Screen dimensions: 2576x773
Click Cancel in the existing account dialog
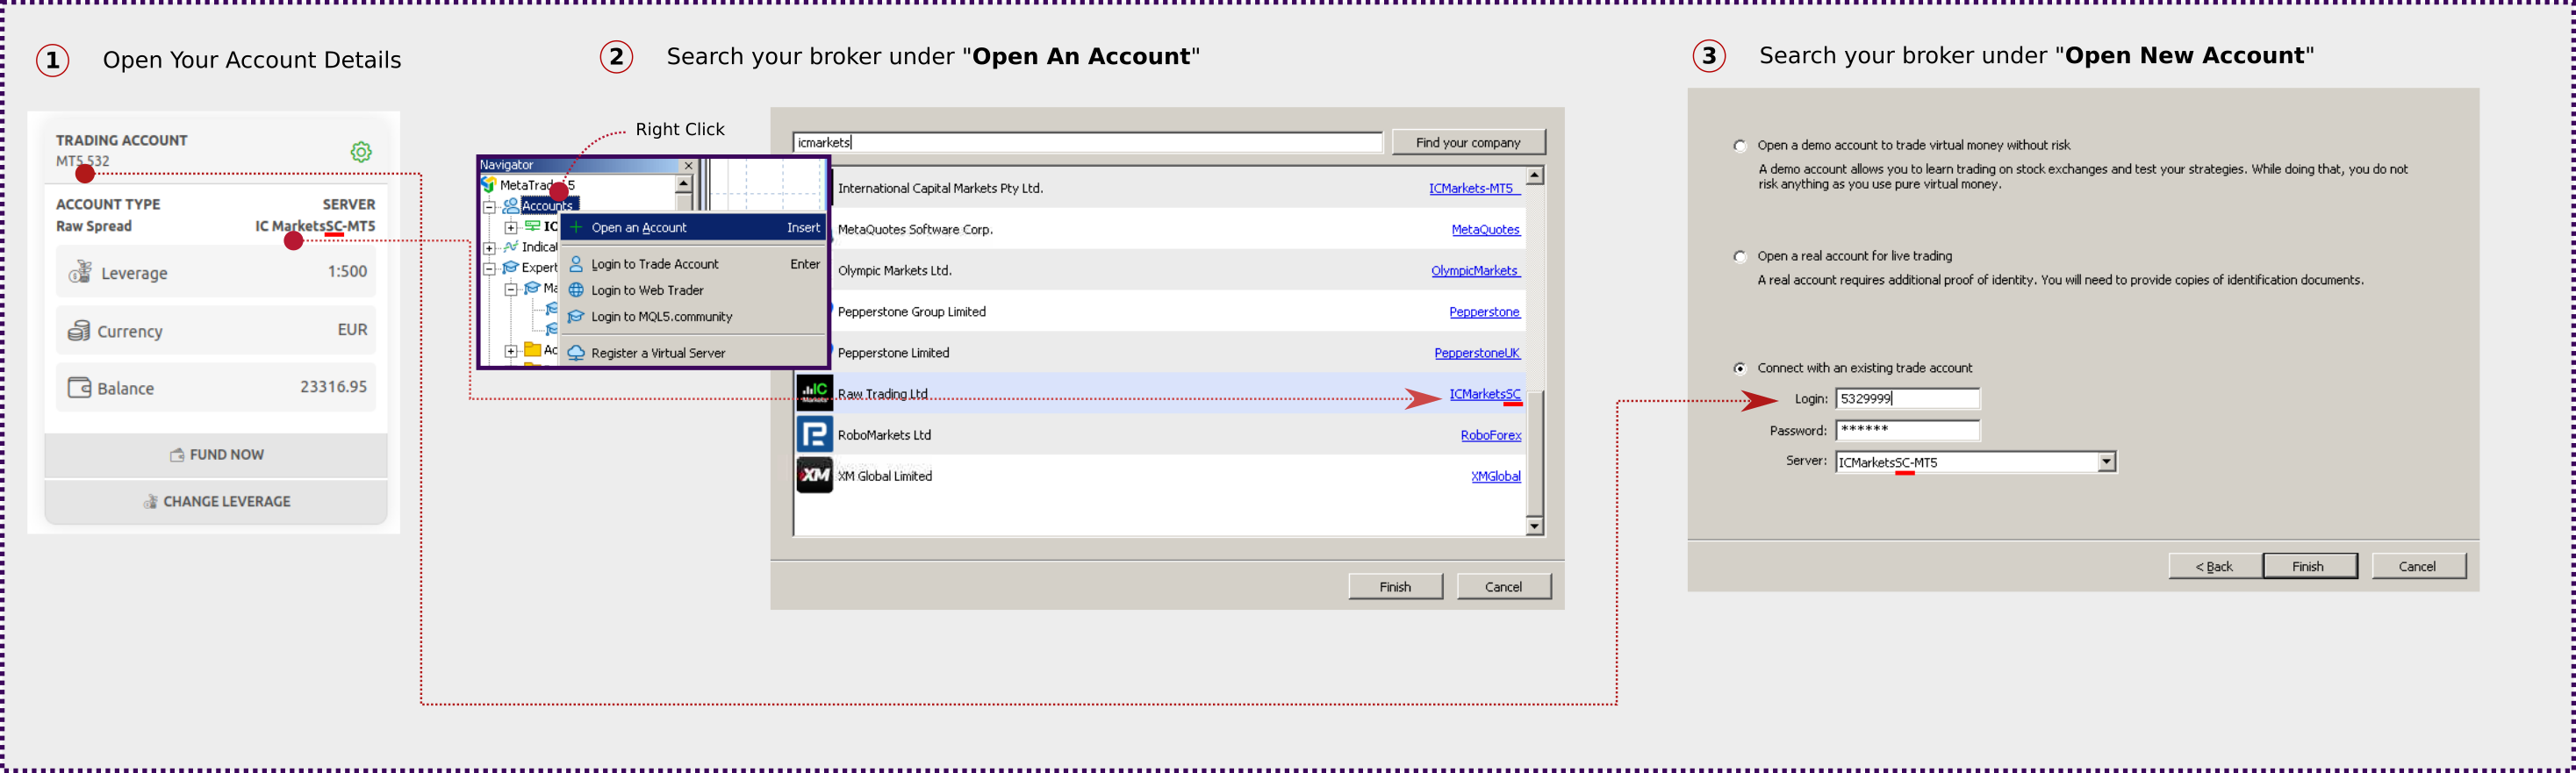pos(2418,566)
